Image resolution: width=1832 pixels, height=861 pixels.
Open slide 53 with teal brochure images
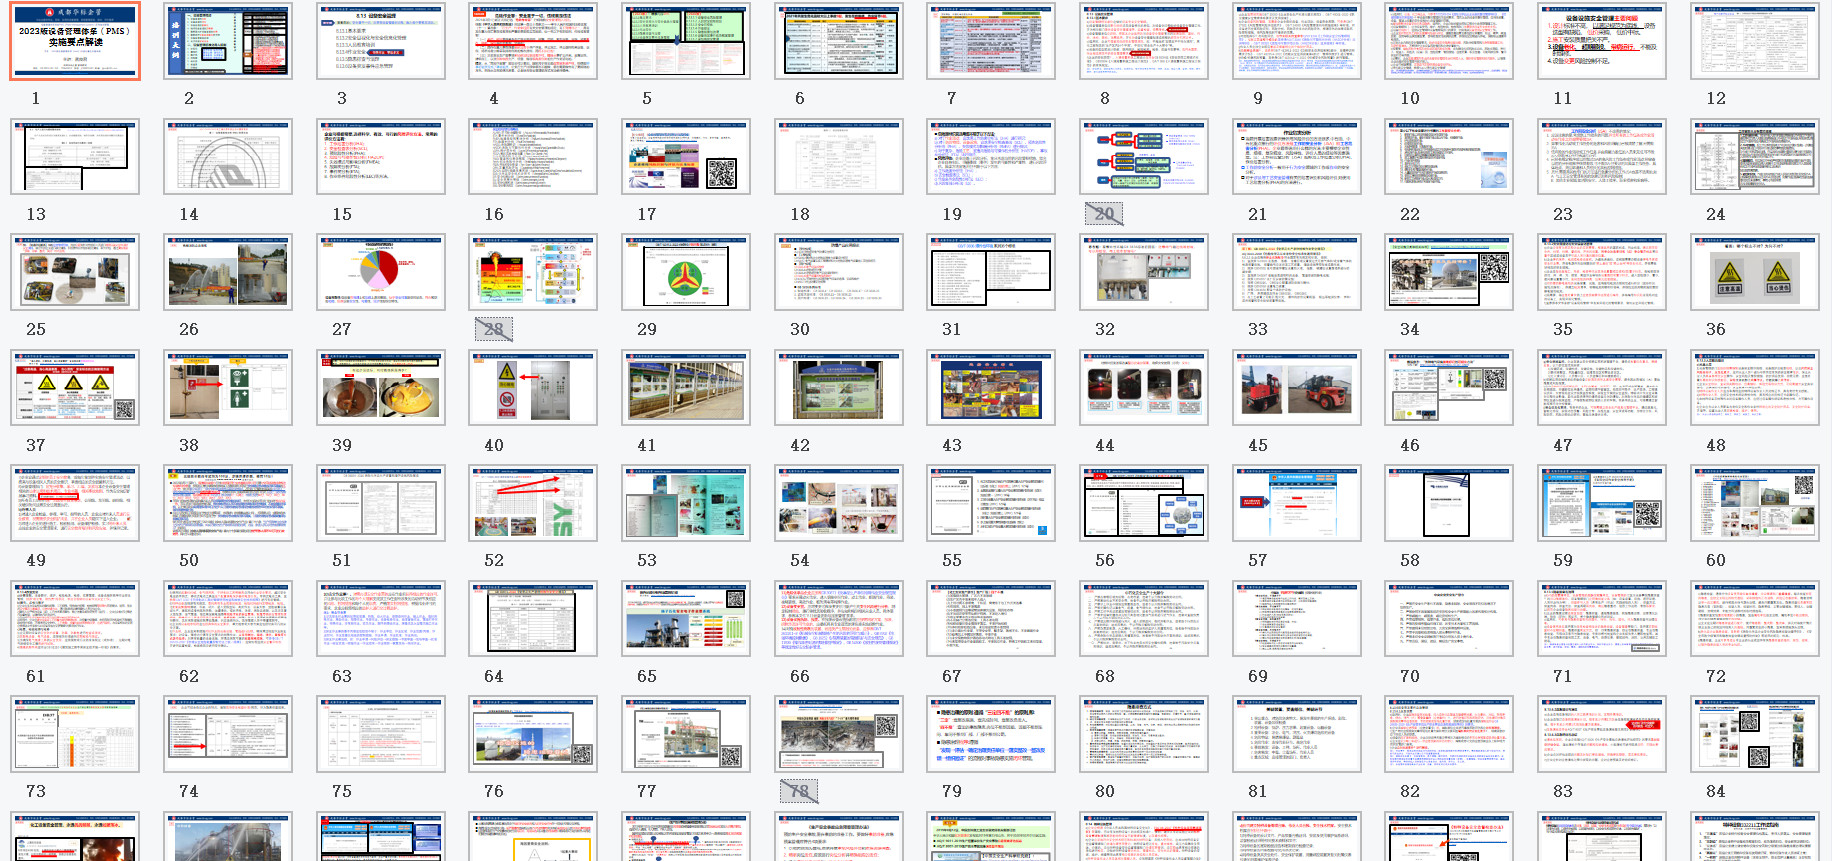pos(685,503)
